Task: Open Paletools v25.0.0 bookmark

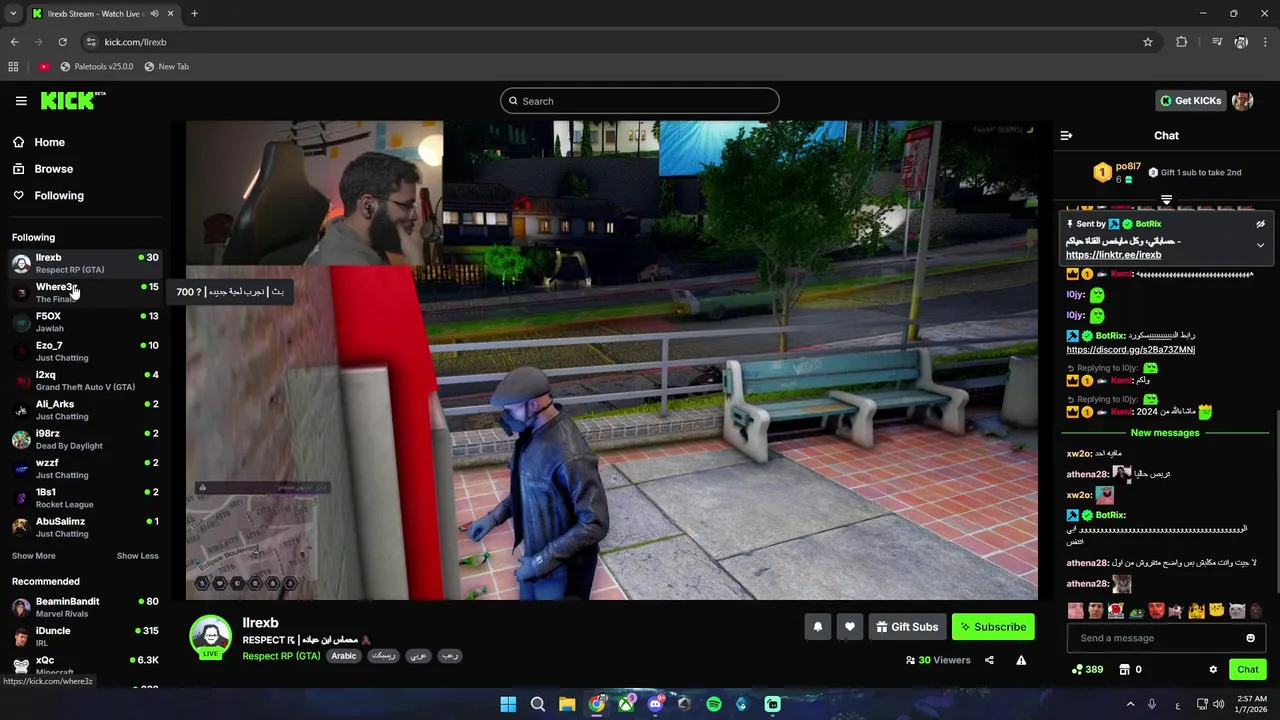Action: [96, 67]
